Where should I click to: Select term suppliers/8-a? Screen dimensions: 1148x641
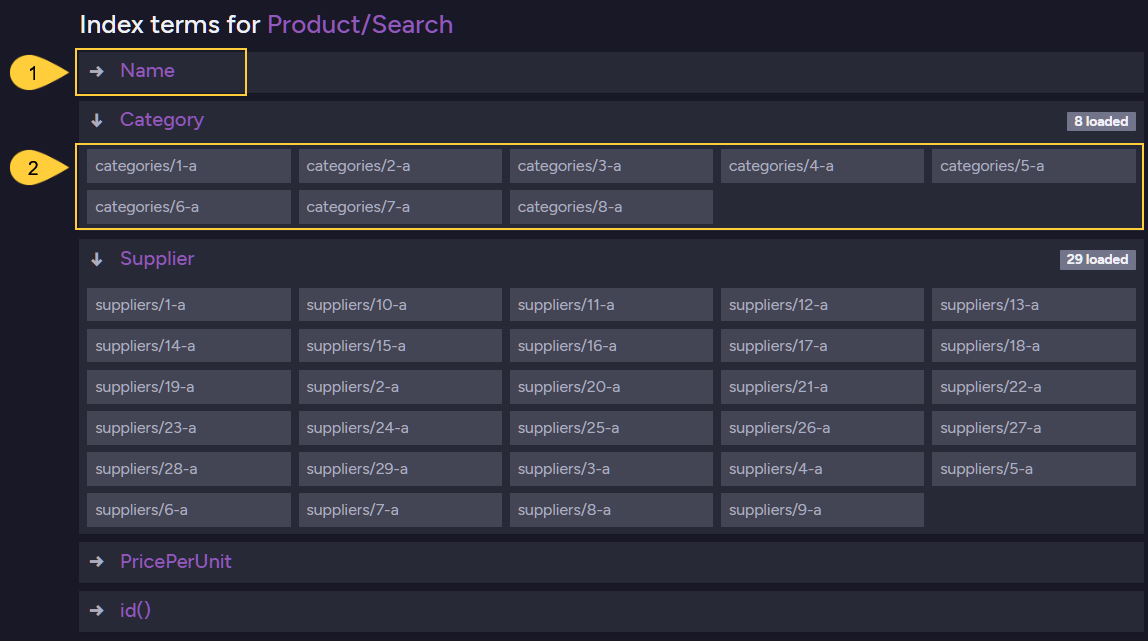pos(611,510)
